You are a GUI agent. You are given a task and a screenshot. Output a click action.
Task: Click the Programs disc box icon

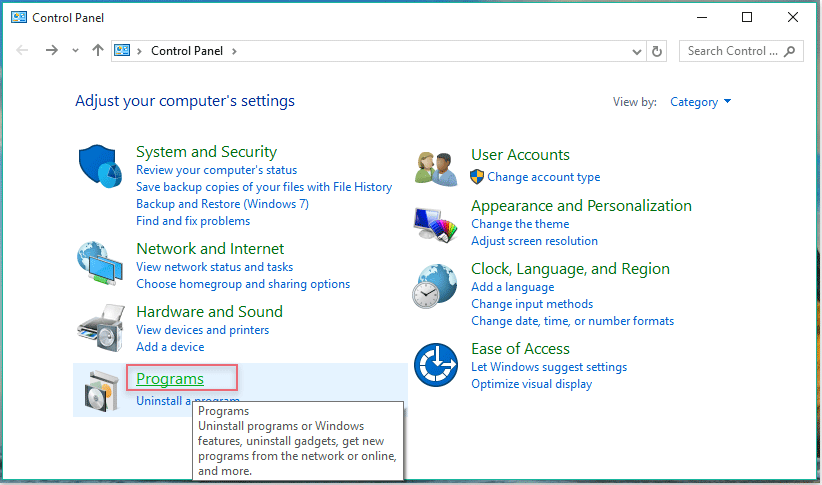coord(99,390)
